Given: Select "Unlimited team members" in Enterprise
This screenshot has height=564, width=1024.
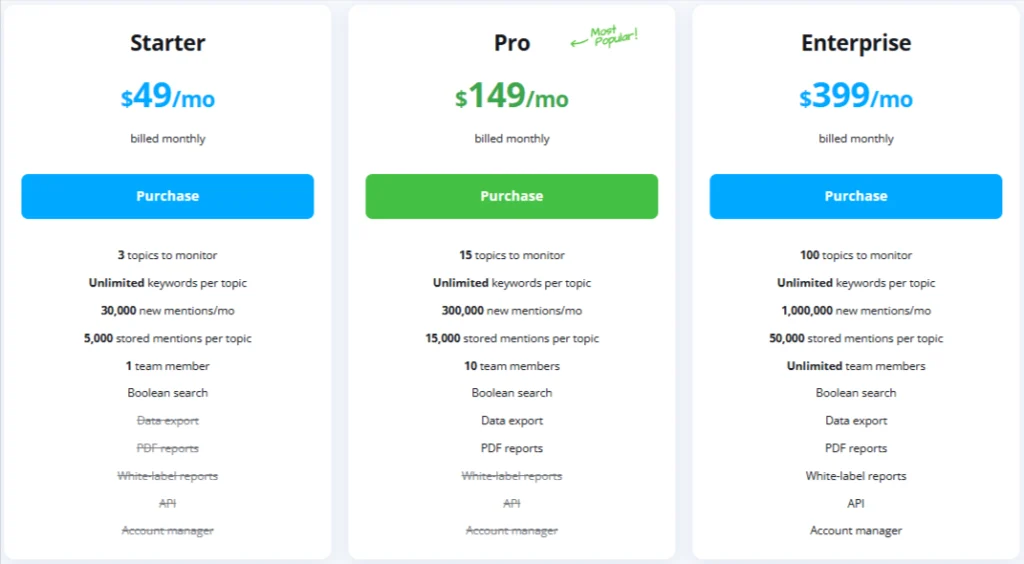Looking at the screenshot, I should (x=855, y=366).
